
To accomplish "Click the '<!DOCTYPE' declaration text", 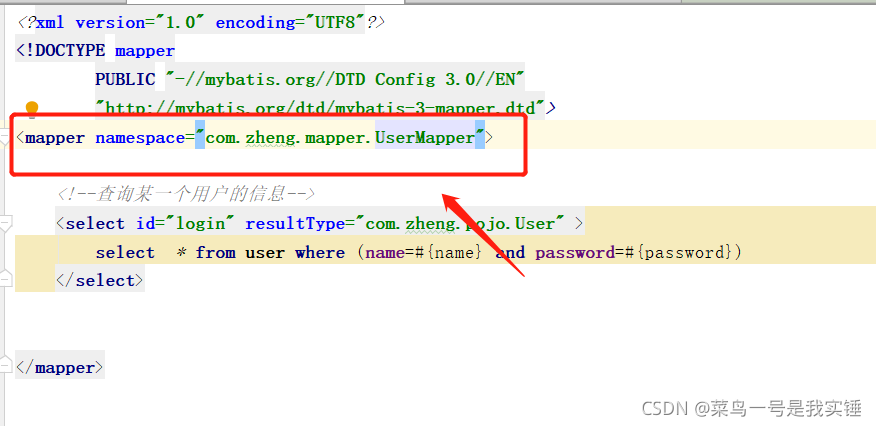I will click(x=61, y=51).
